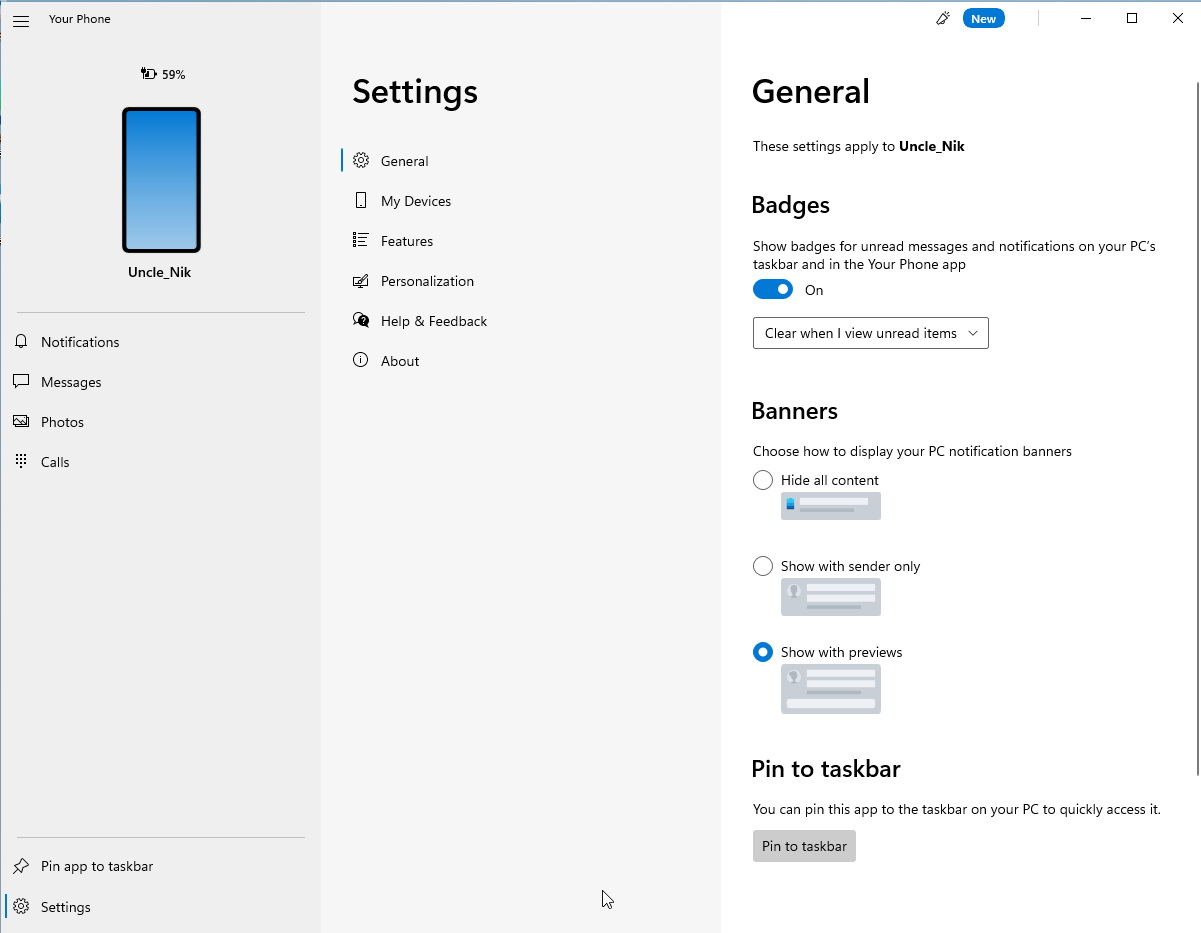The height and width of the screenshot is (933, 1201).
Task: Click the blue New badge button
Action: pos(983,19)
